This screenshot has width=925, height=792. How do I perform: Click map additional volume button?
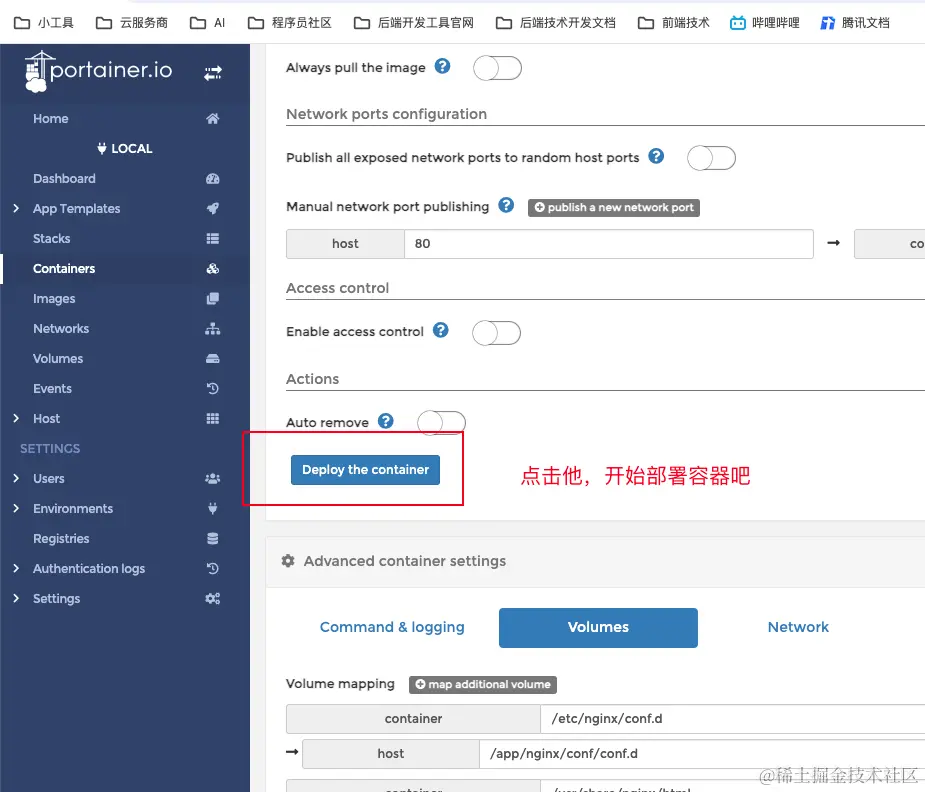[x=483, y=685]
